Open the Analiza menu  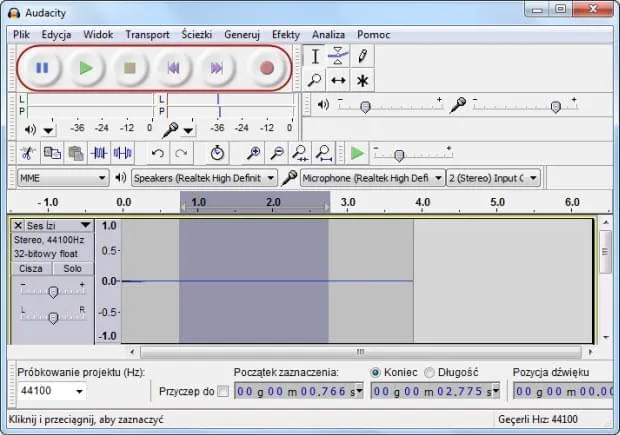[x=328, y=35]
